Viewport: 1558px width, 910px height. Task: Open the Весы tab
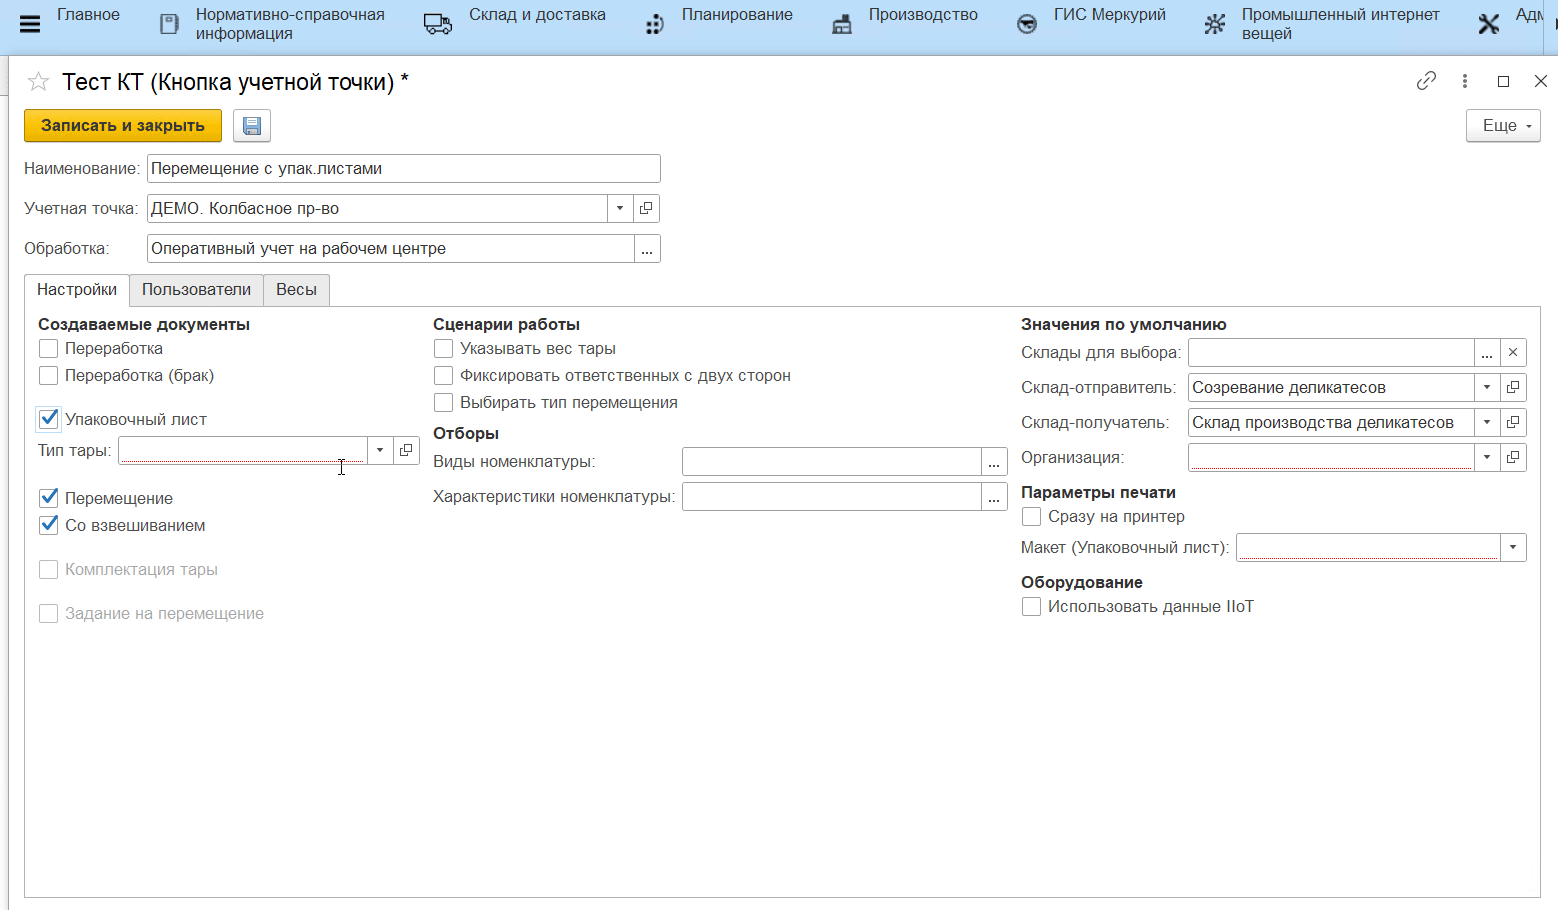296,290
